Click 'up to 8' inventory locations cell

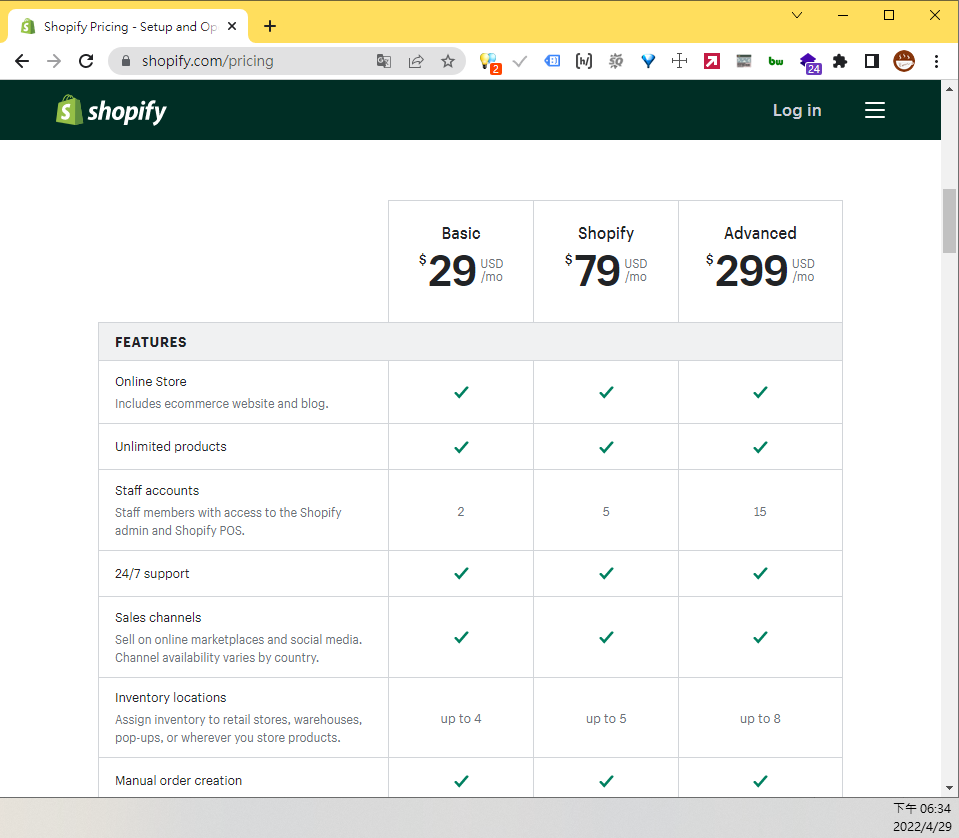[x=760, y=719]
